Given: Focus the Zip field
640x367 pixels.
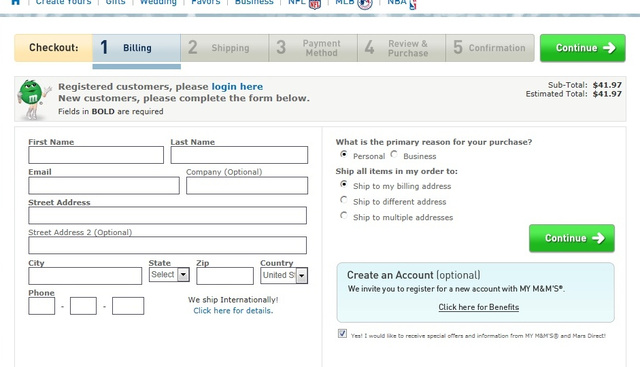Looking at the screenshot, I should point(225,276).
